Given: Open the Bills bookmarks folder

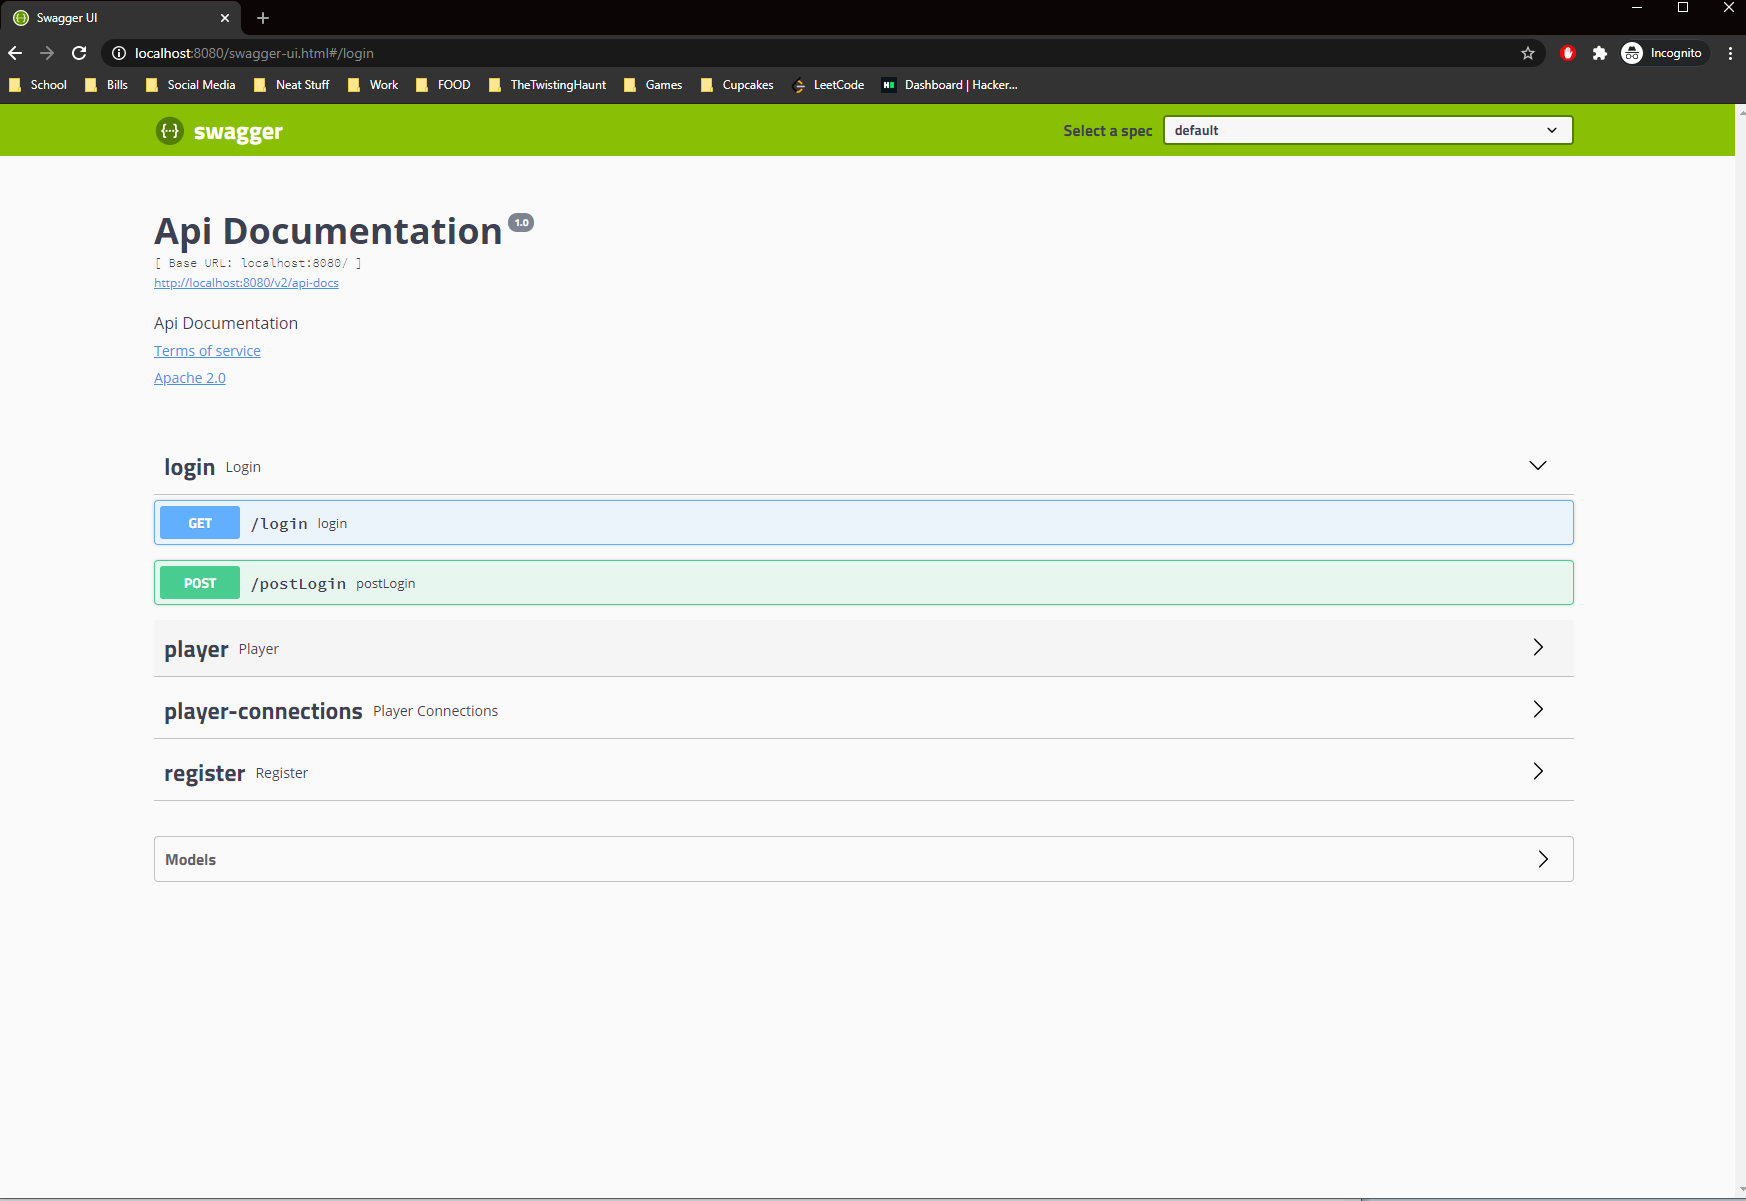Looking at the screenshot, I should 106,85.
